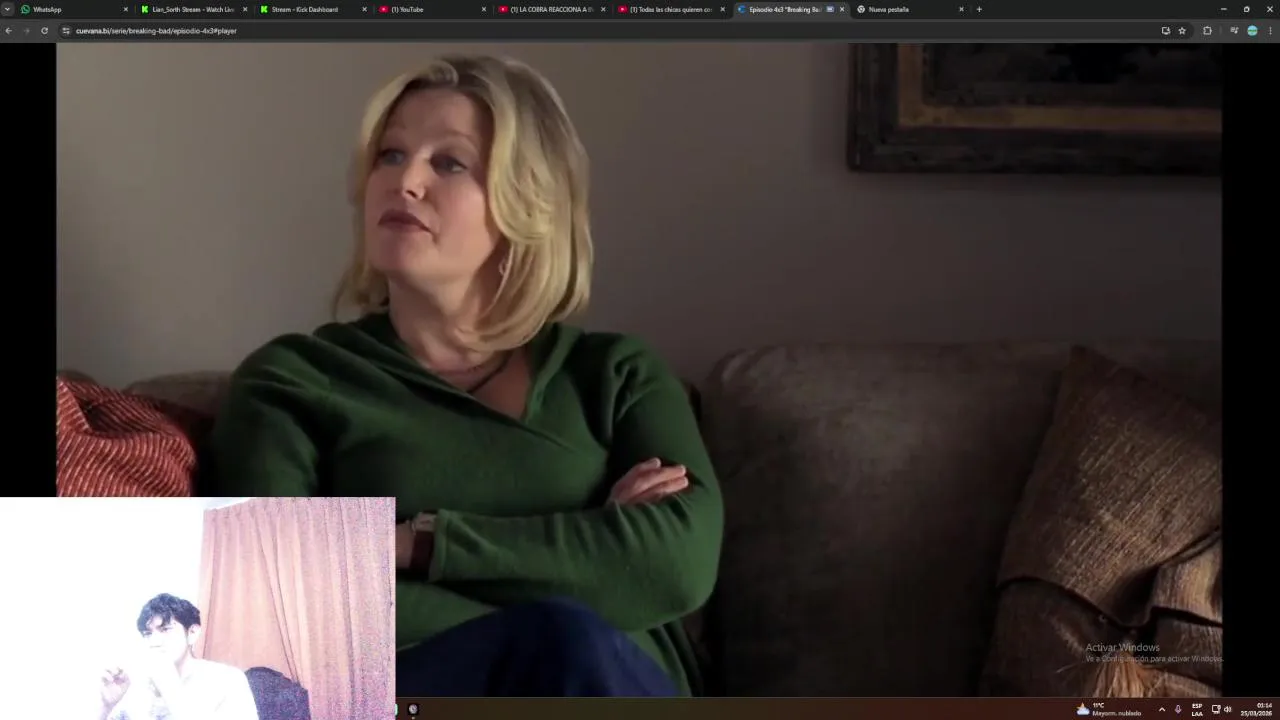Bookmark this page with the star icon
The height and width of the screenshot is (720, 1280).
coord(1182,31)
